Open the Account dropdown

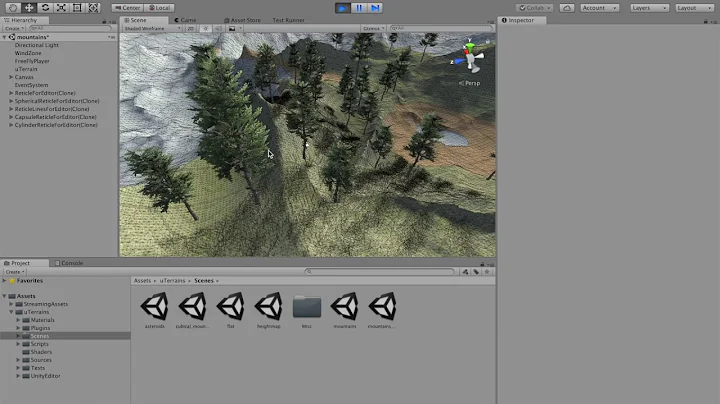[x=599, y=8]
